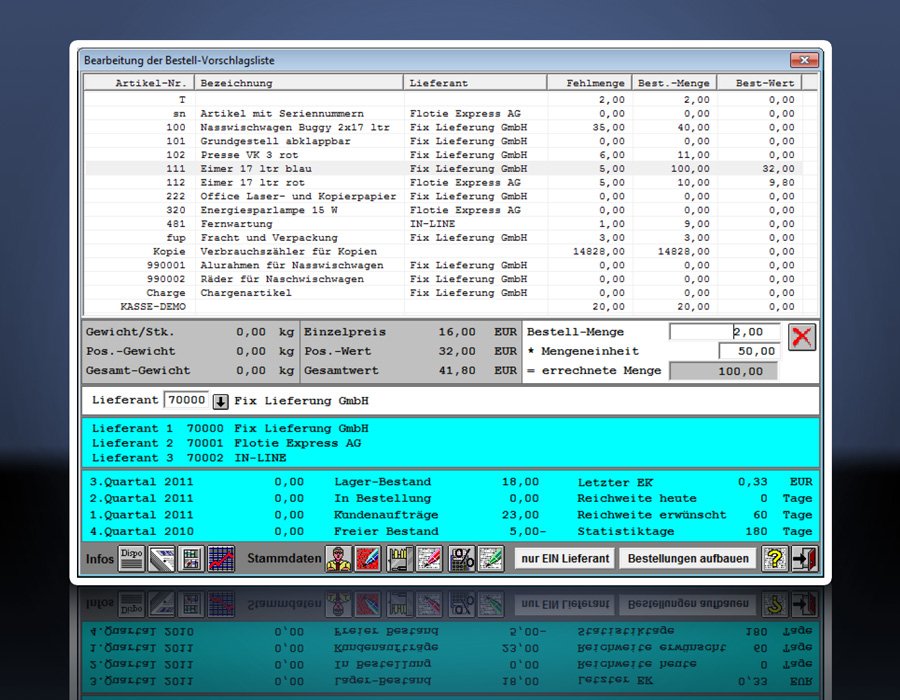Open the Dispo info icon

(x=132, y=558)
